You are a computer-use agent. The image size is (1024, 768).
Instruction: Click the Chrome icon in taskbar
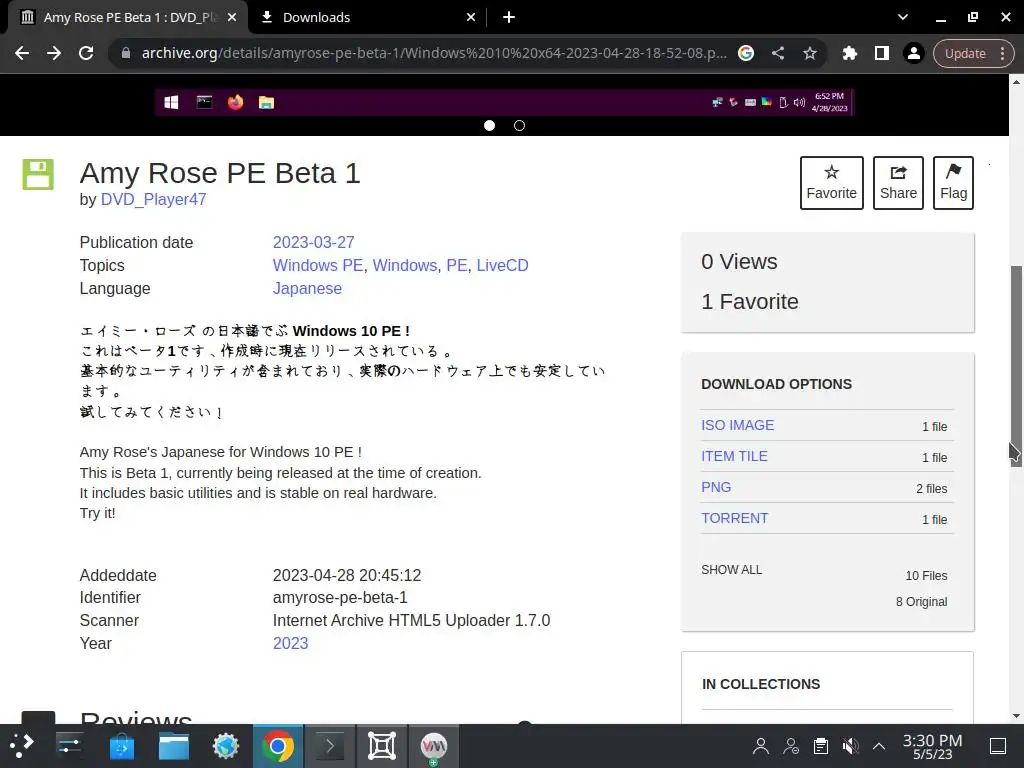click(278, 746)
